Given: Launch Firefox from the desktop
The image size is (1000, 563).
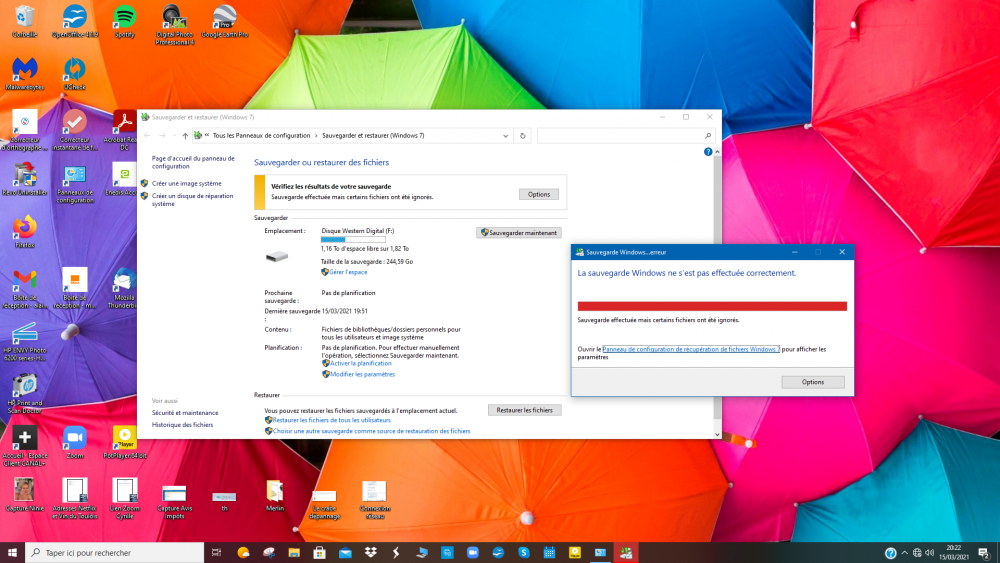Looking at the screenshot, I should [25, 225].
